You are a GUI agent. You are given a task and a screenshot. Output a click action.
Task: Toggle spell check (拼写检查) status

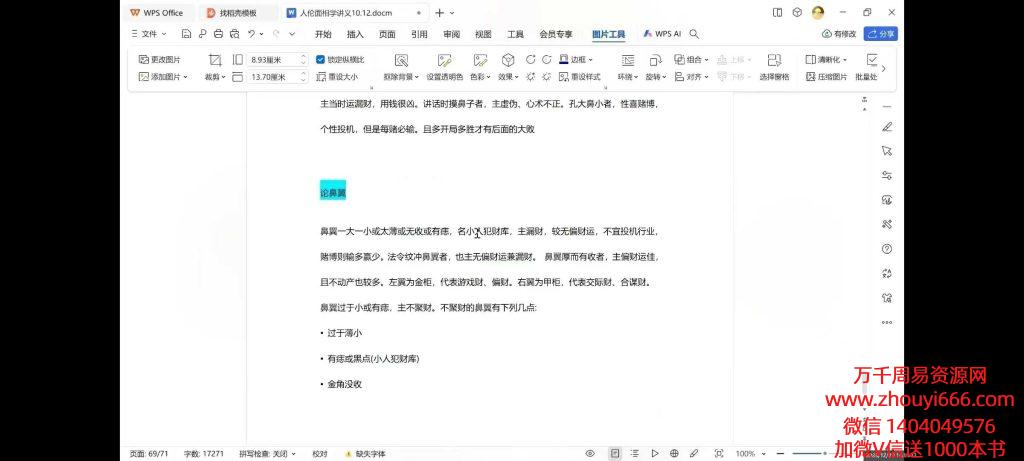coord(266,453)
